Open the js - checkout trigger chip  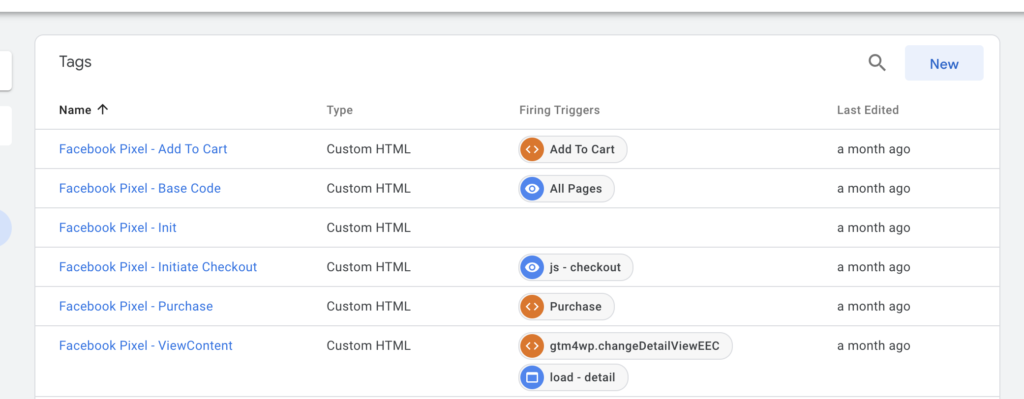[575, 266]
